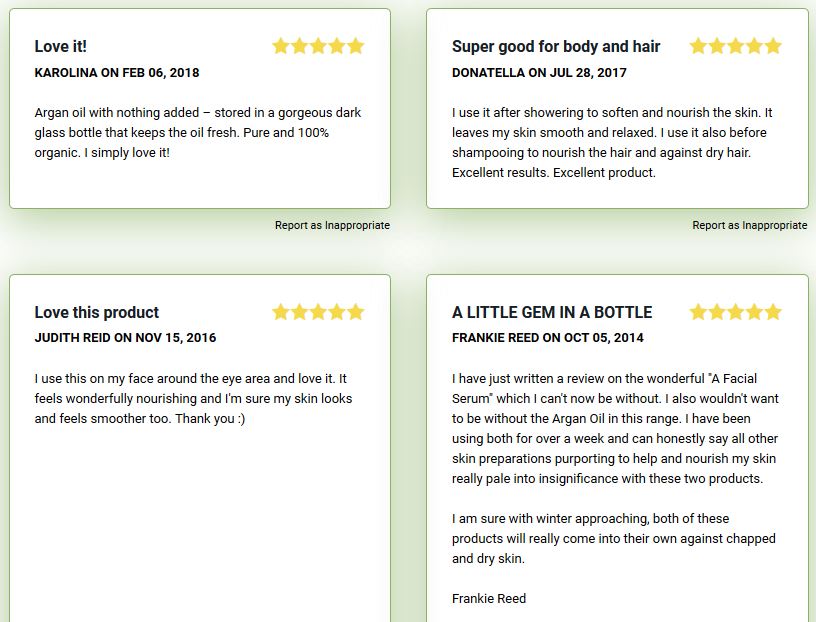This screenshot has width=816, height=622.
Task: Click first star in Frankie Reed's review
Action: [698, 312]
